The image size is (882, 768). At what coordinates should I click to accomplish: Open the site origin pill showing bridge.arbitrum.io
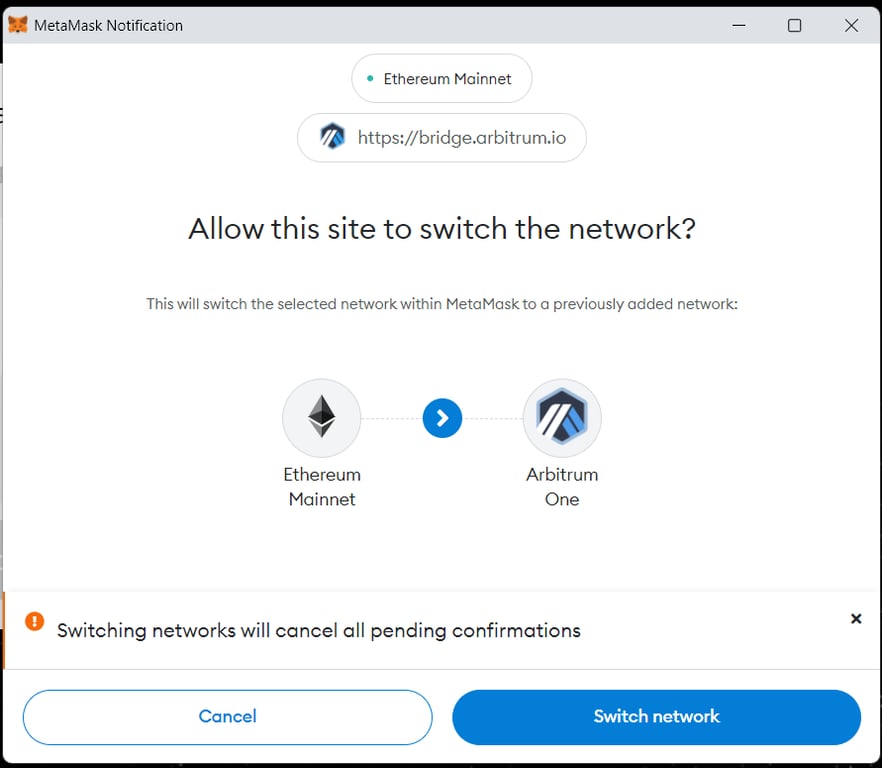coord(441,137)
